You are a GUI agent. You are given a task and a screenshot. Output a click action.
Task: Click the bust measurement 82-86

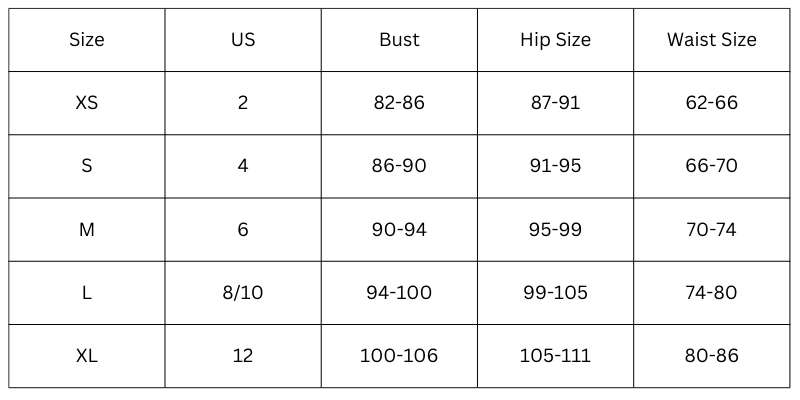(x=399, y=103)
